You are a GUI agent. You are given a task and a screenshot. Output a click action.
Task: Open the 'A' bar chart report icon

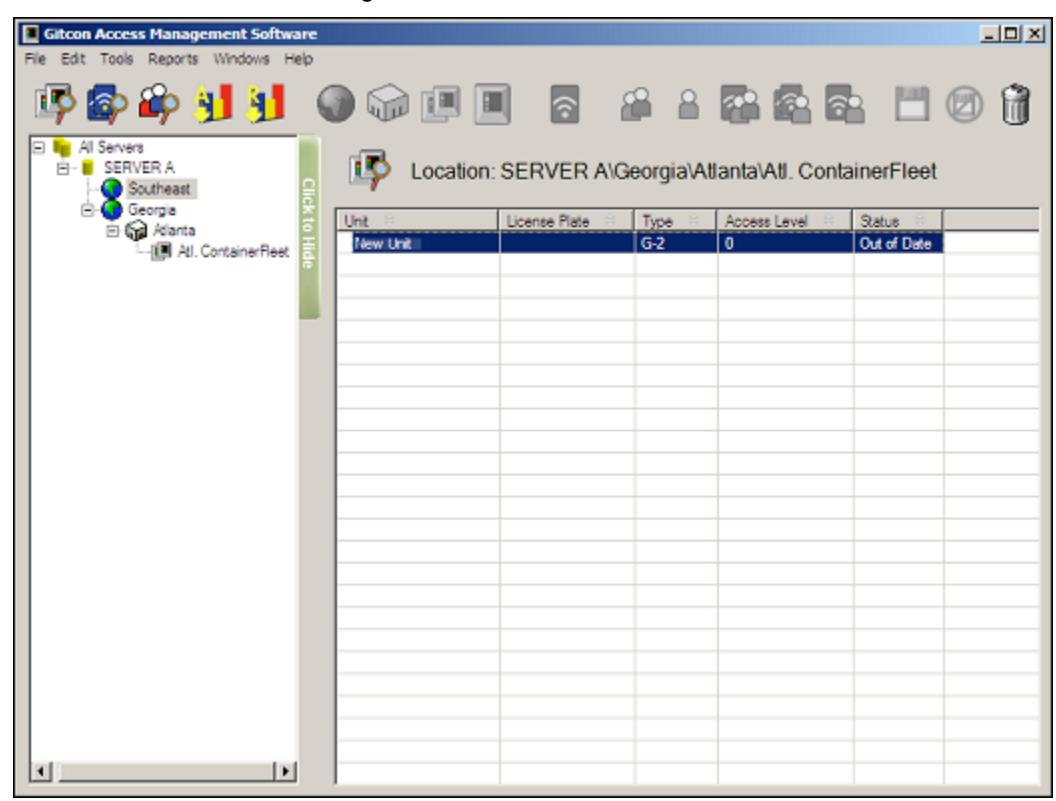213,103
